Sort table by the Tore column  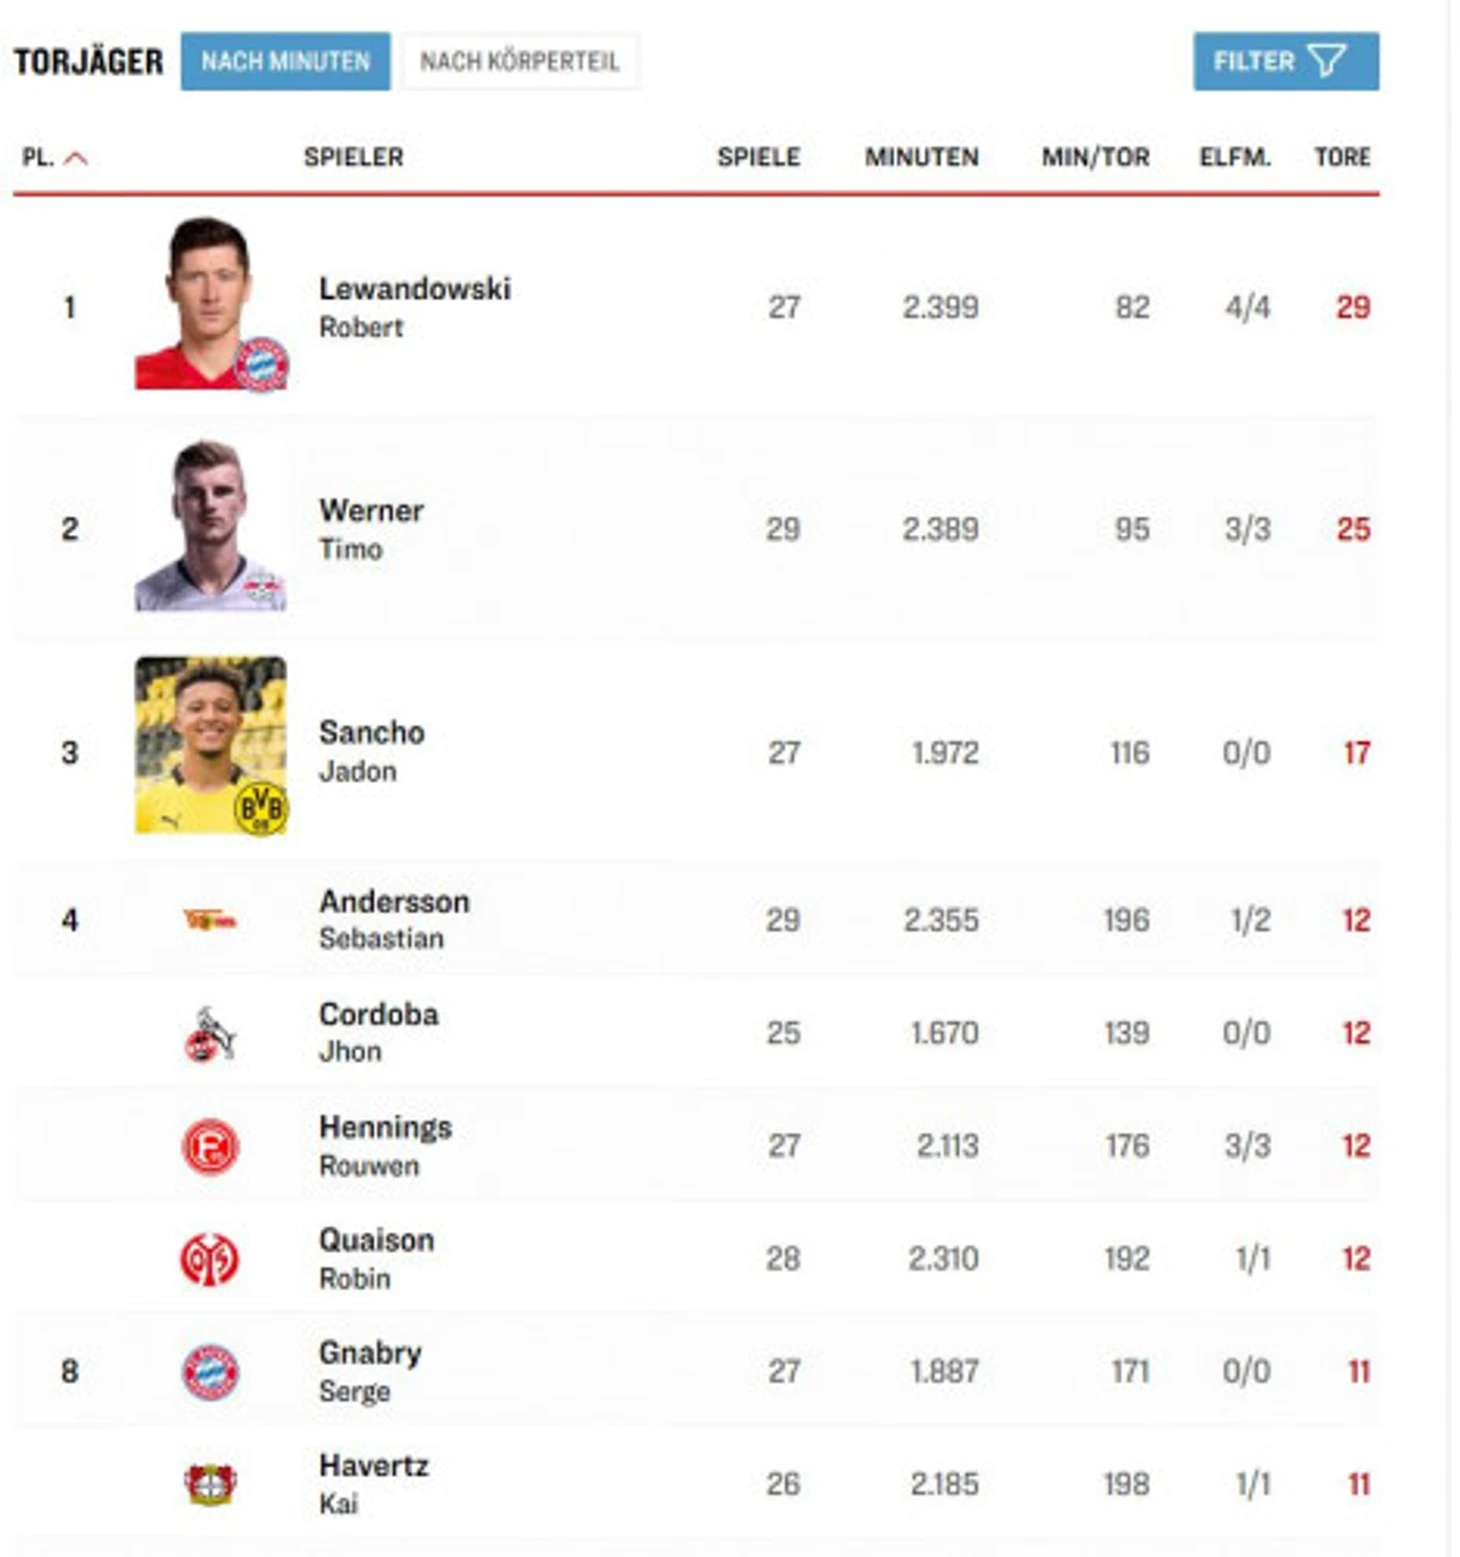coord(1342,157)
